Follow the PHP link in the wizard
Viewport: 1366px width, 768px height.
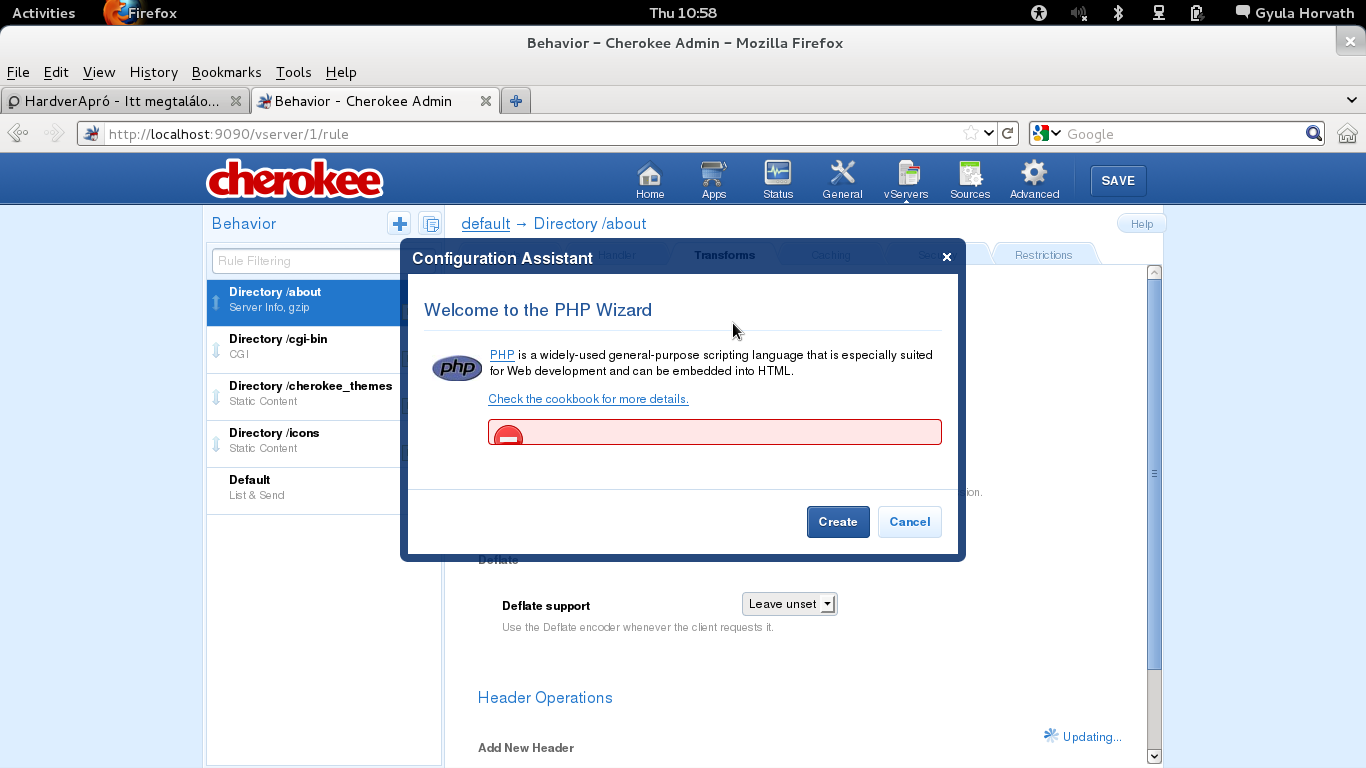(502, 355)
